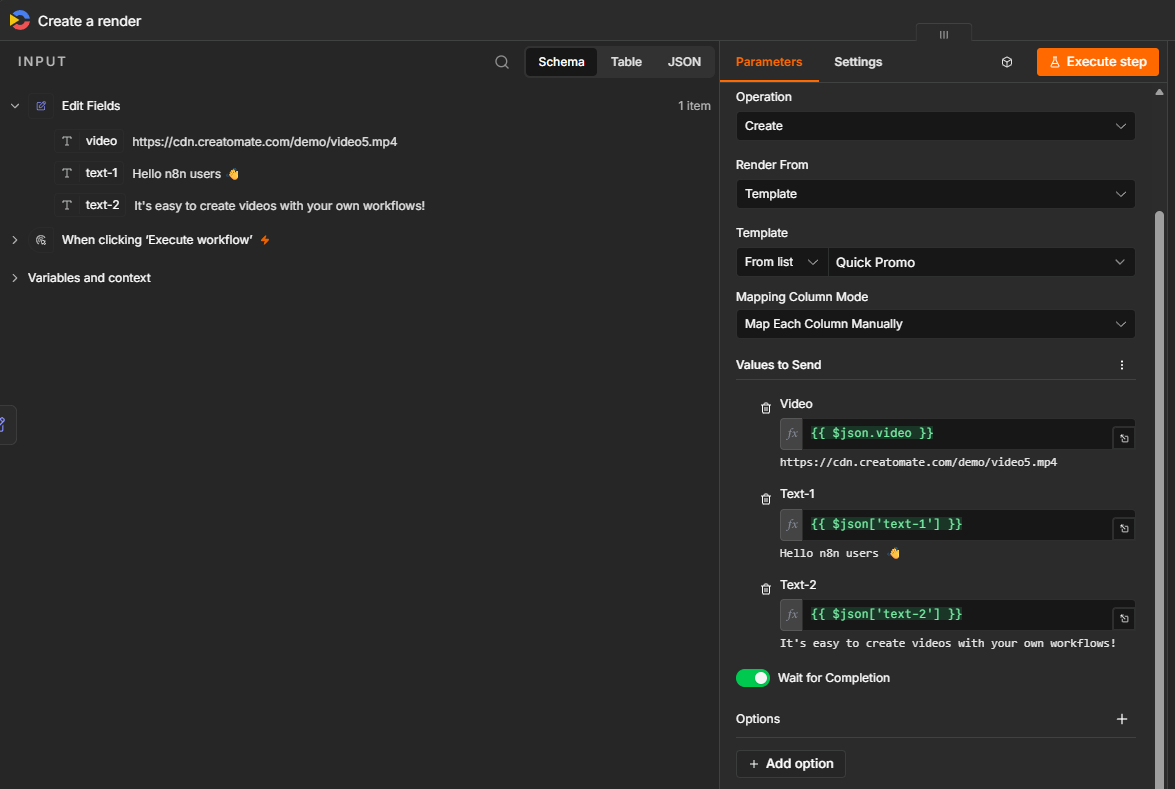
Task: Click the 'It's easy to create videos' input value
Action: tap(279, 206)
